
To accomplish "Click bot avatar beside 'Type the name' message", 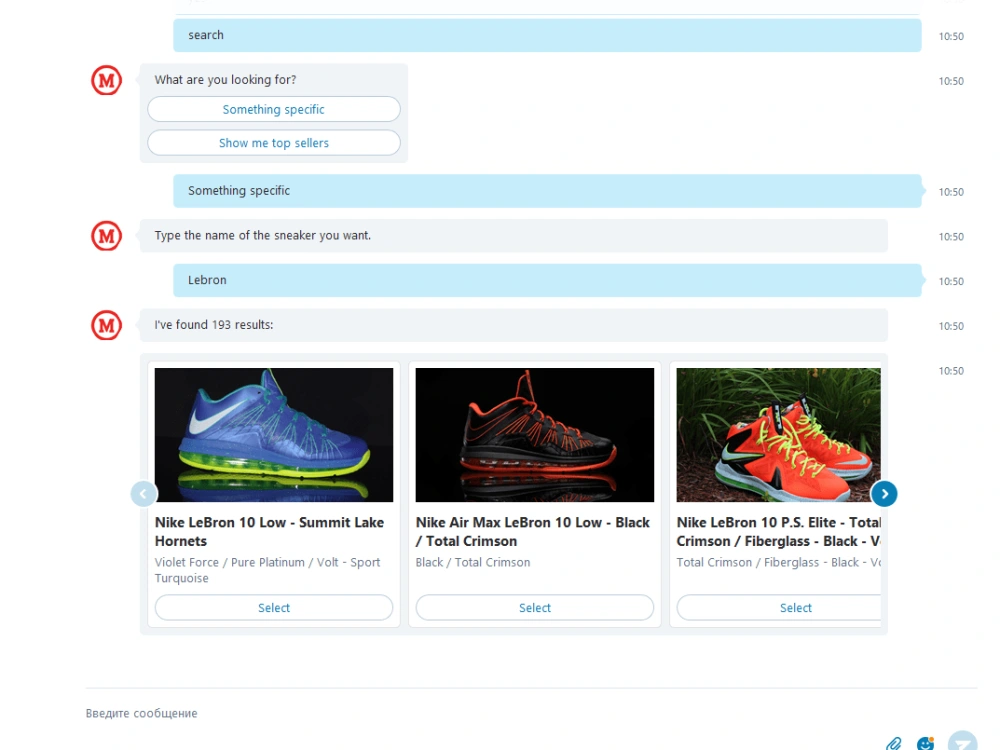I will [107, 236].
